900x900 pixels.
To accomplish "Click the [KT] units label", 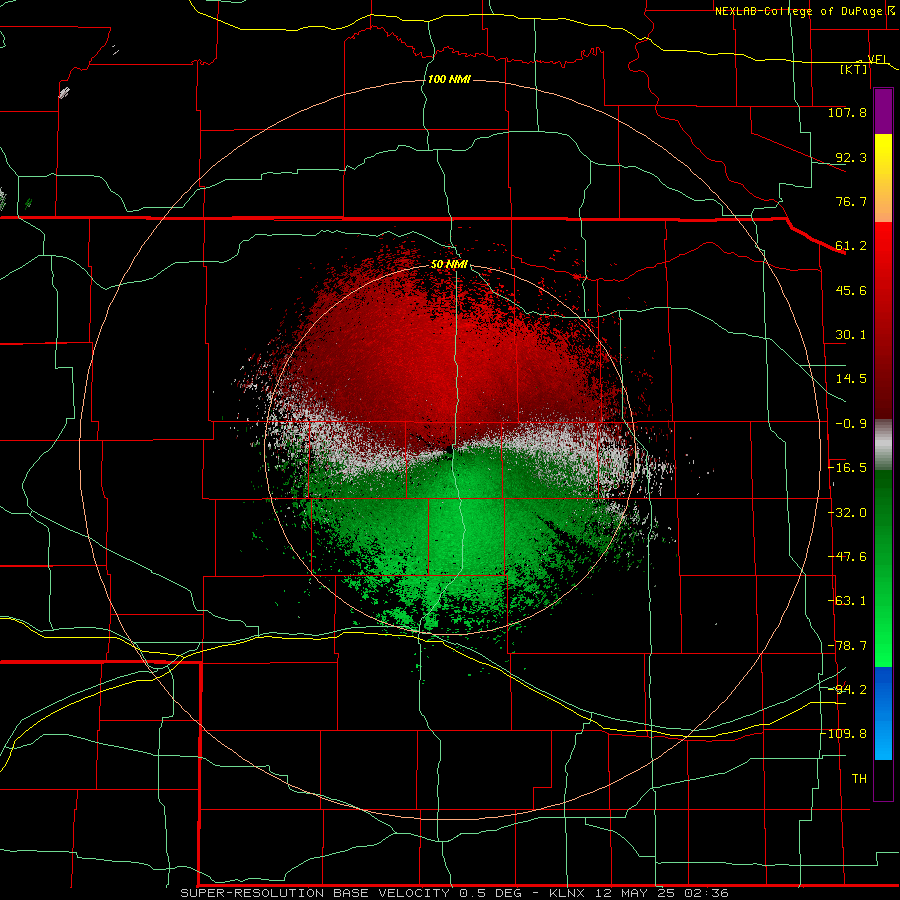I will [854, 69].
